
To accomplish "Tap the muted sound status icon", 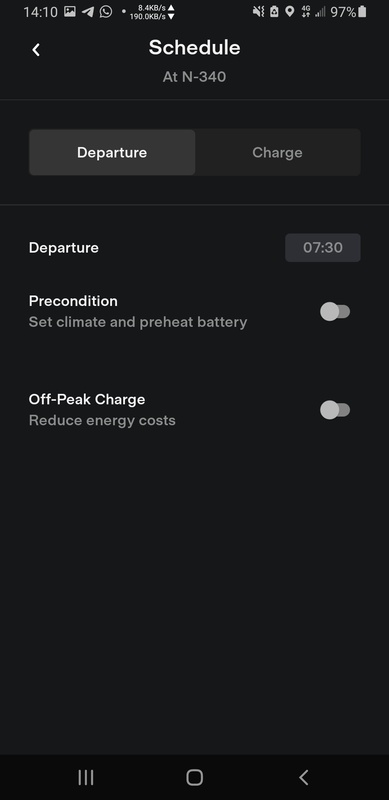I will [259, 12].
